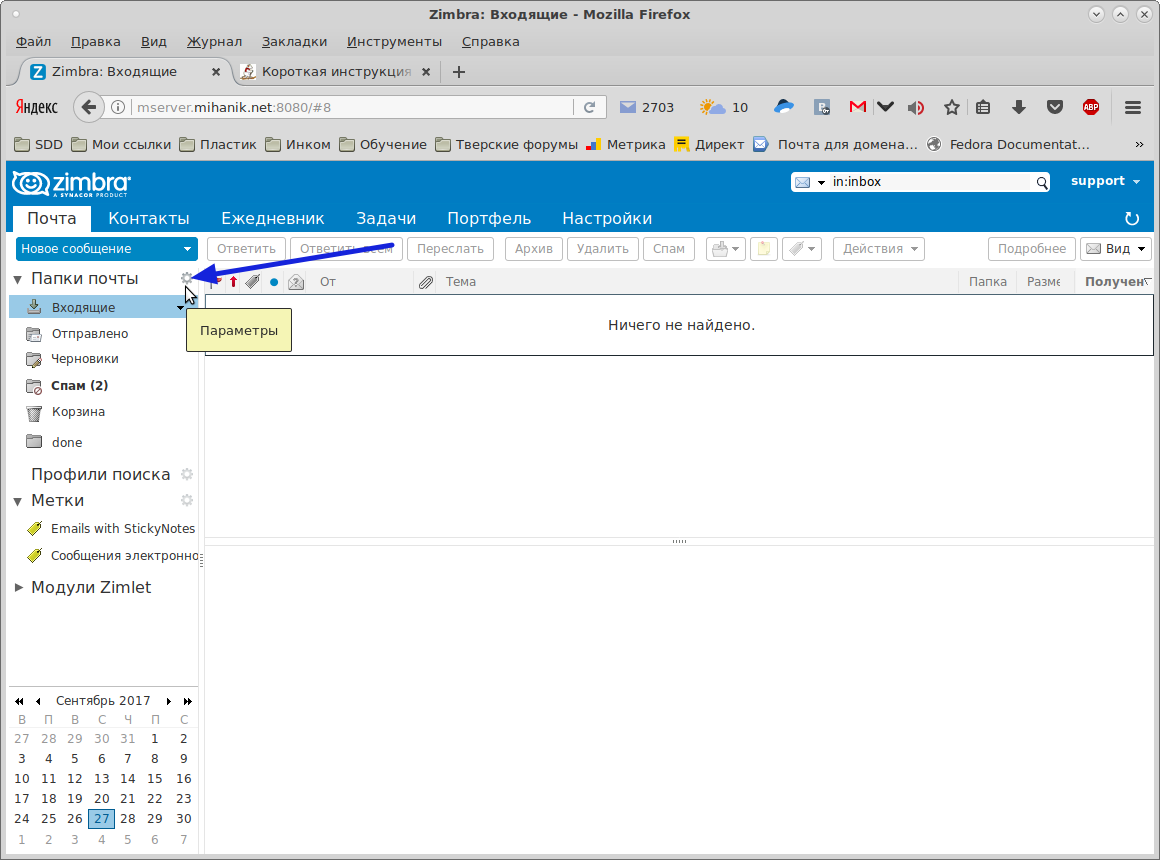Show more bookmarks with the chevron
The image size is (1160, 860).
tap(1139, 144)
